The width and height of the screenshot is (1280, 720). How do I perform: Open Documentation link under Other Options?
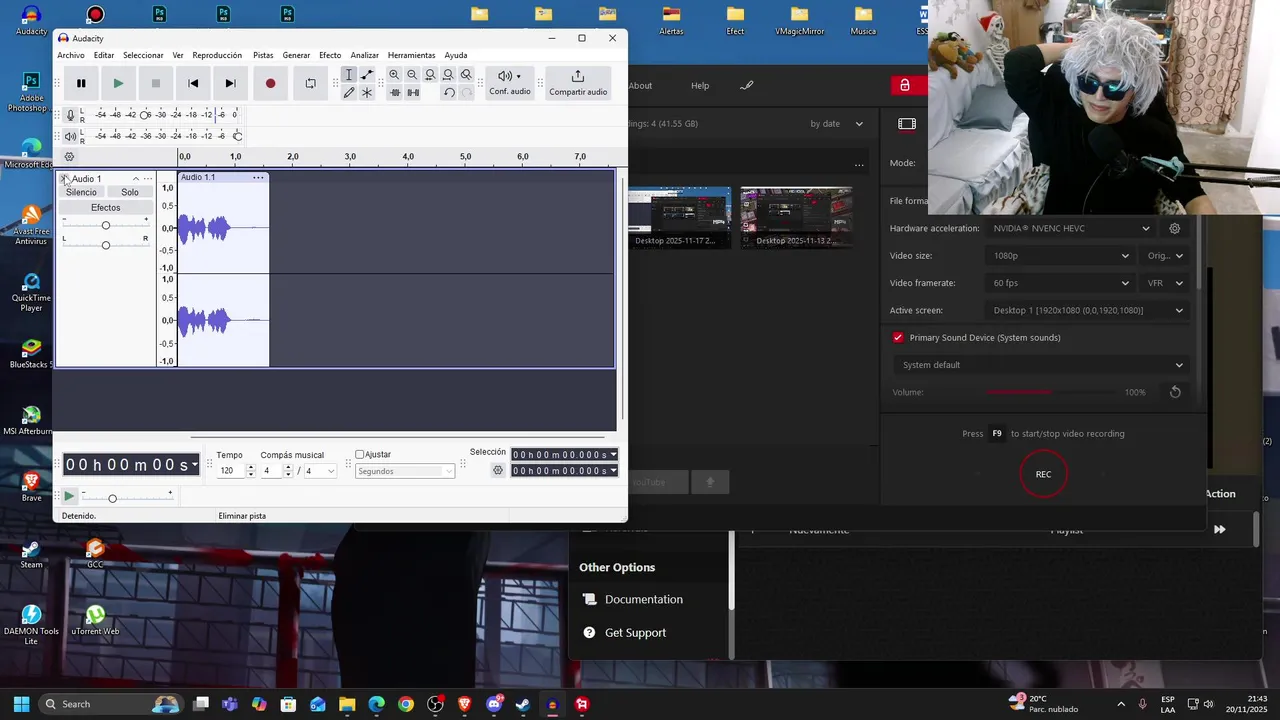click(644, 600)
